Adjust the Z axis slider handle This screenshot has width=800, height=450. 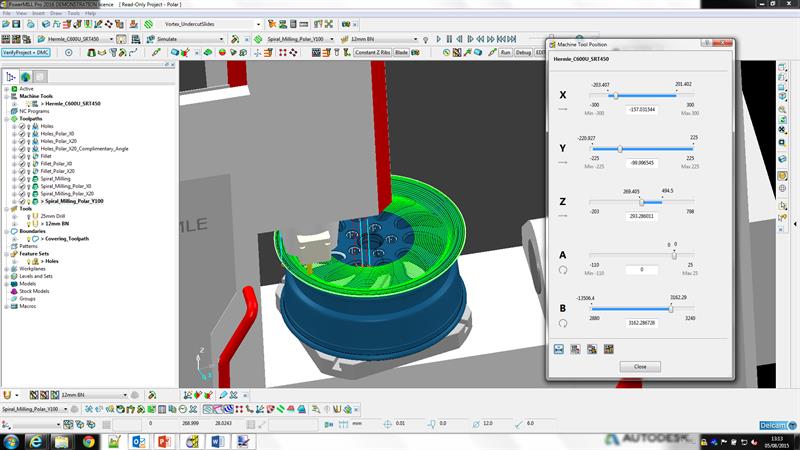pyautogui.click(x=642, y=202)
